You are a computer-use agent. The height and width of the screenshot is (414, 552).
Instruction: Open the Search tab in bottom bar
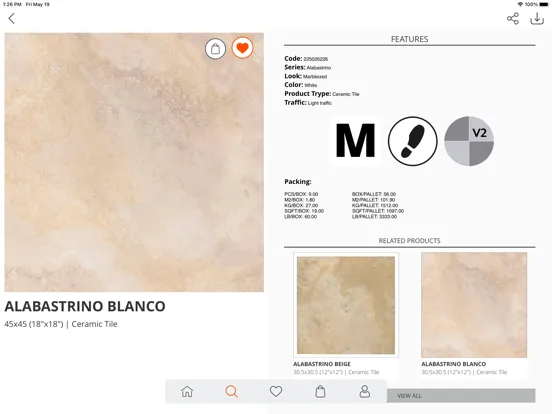pyautogui.click(x=231, y=391)
